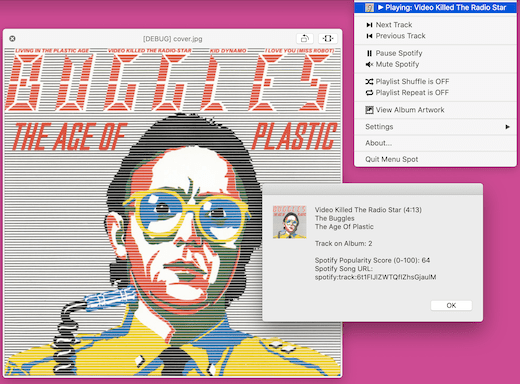Click the fit-to-window icon in the cover.jpg title bar
The width and height of the screenshot is (520, 384).
click(x=328, y=39)
